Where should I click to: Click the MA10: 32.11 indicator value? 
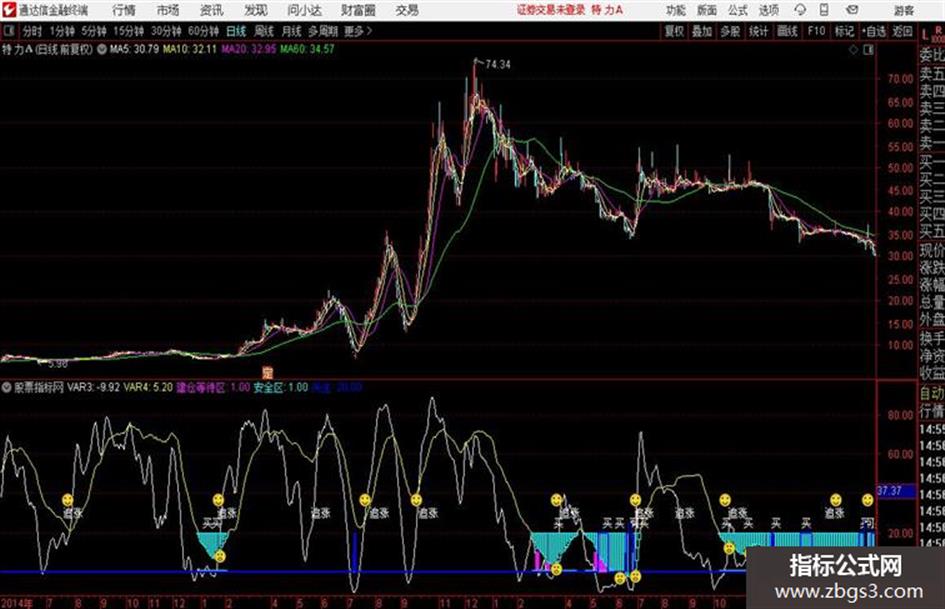(x=189, y=49)
